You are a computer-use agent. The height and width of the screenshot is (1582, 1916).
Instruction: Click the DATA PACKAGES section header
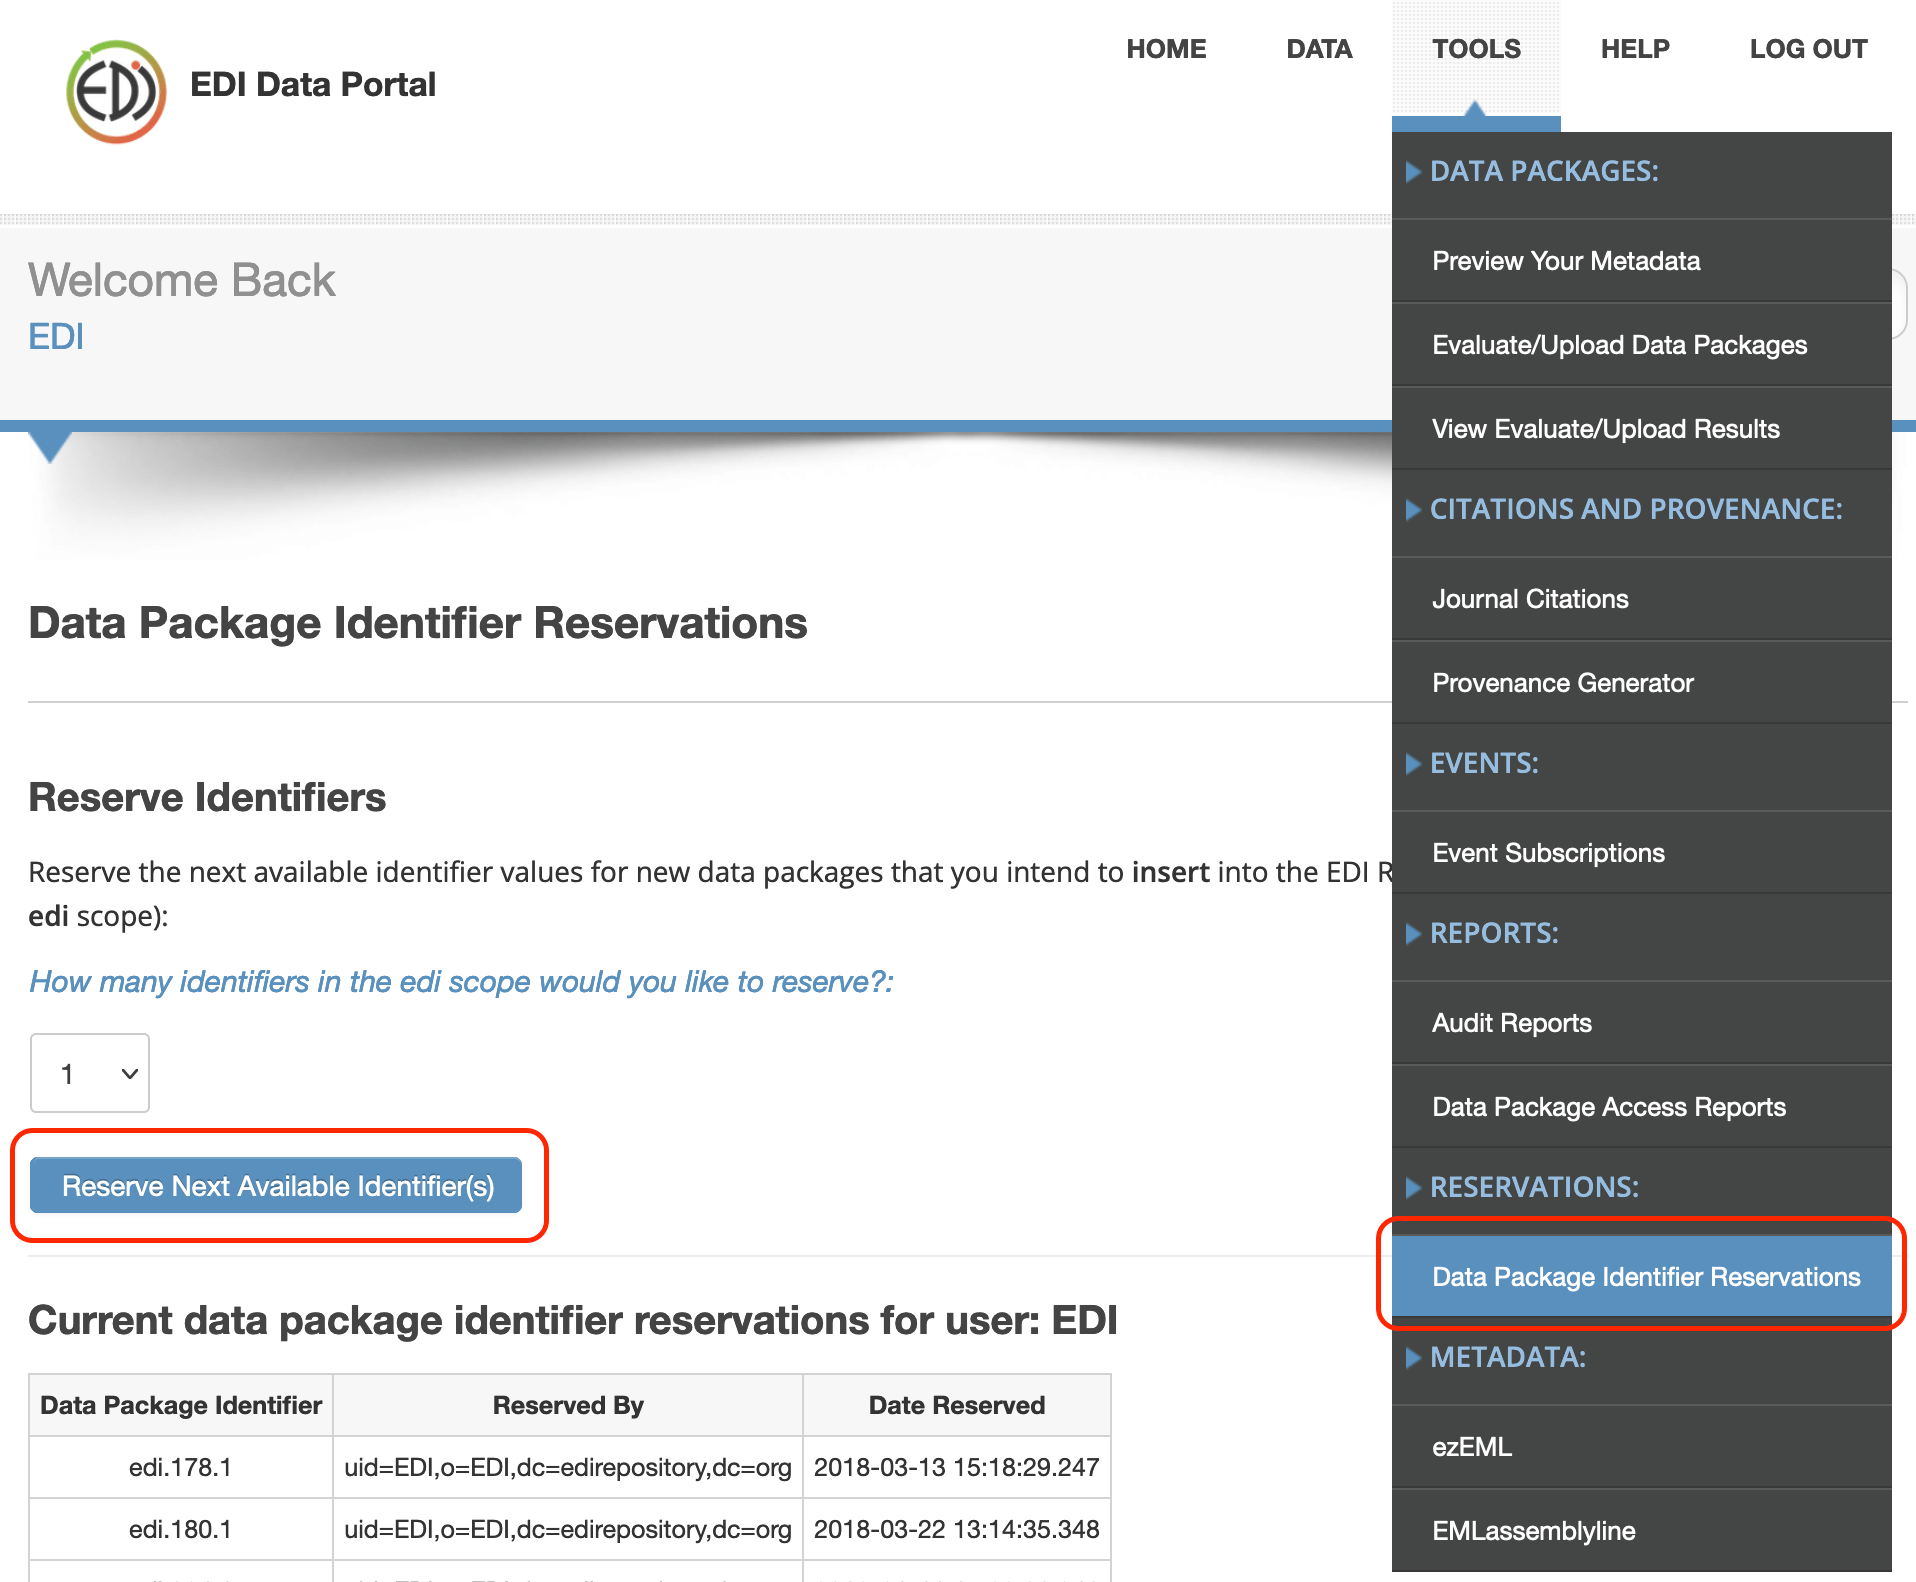(x=1544, y=171)
